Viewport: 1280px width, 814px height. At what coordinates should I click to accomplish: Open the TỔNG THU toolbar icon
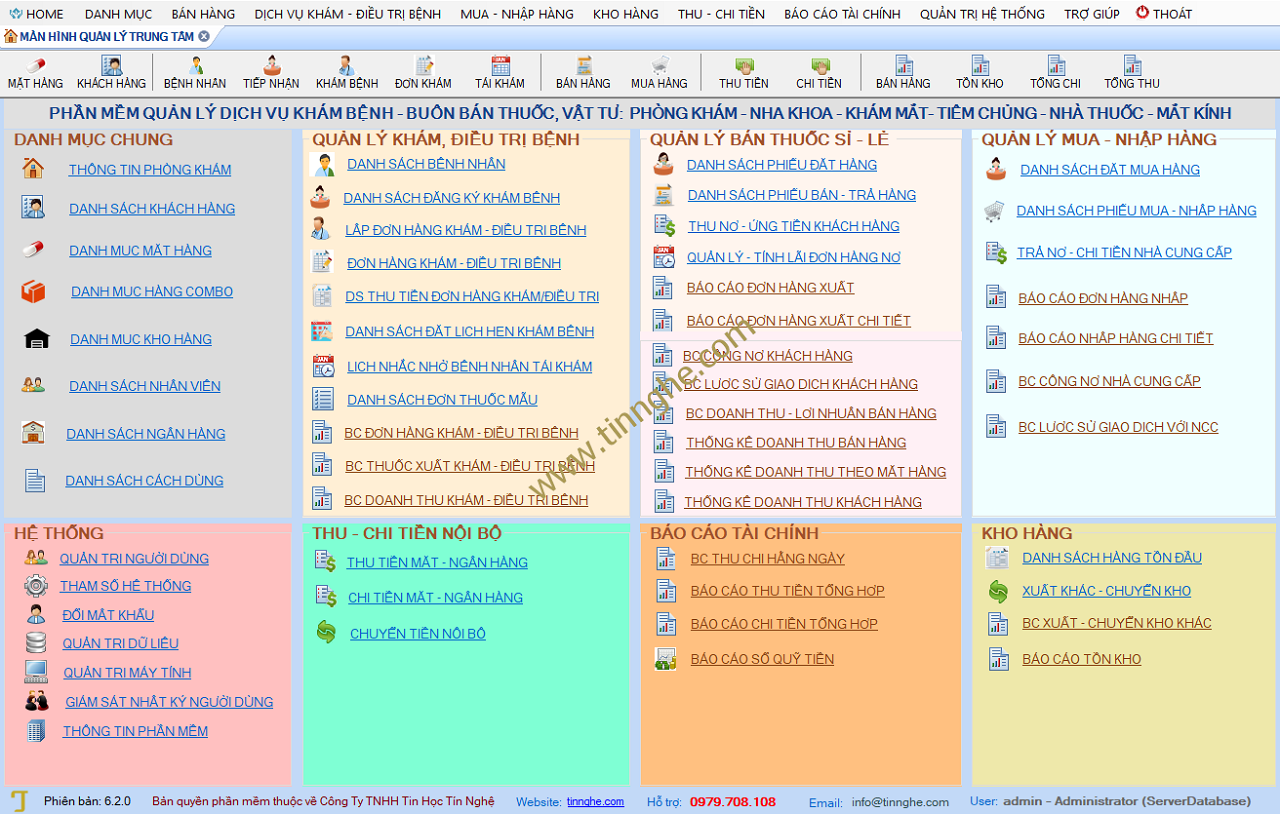tap(1132, 73)
